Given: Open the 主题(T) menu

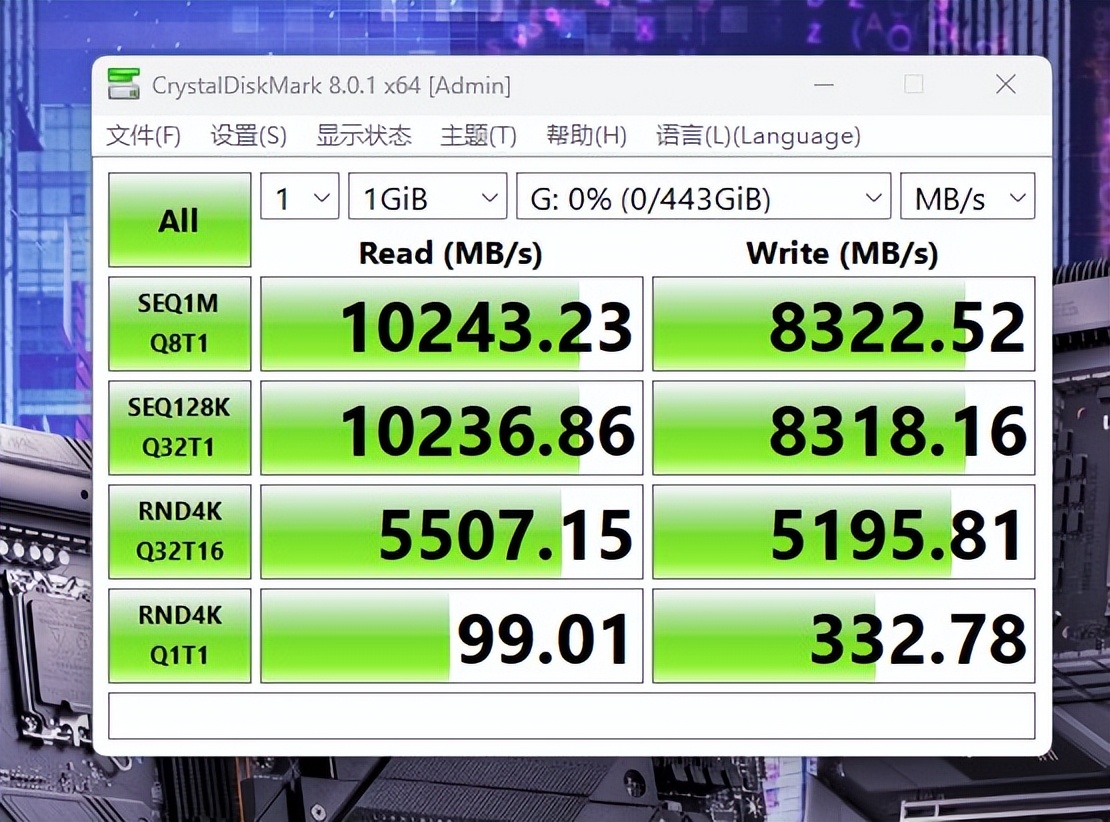Looking at the screenshot, I should click(x=479, y=135).
